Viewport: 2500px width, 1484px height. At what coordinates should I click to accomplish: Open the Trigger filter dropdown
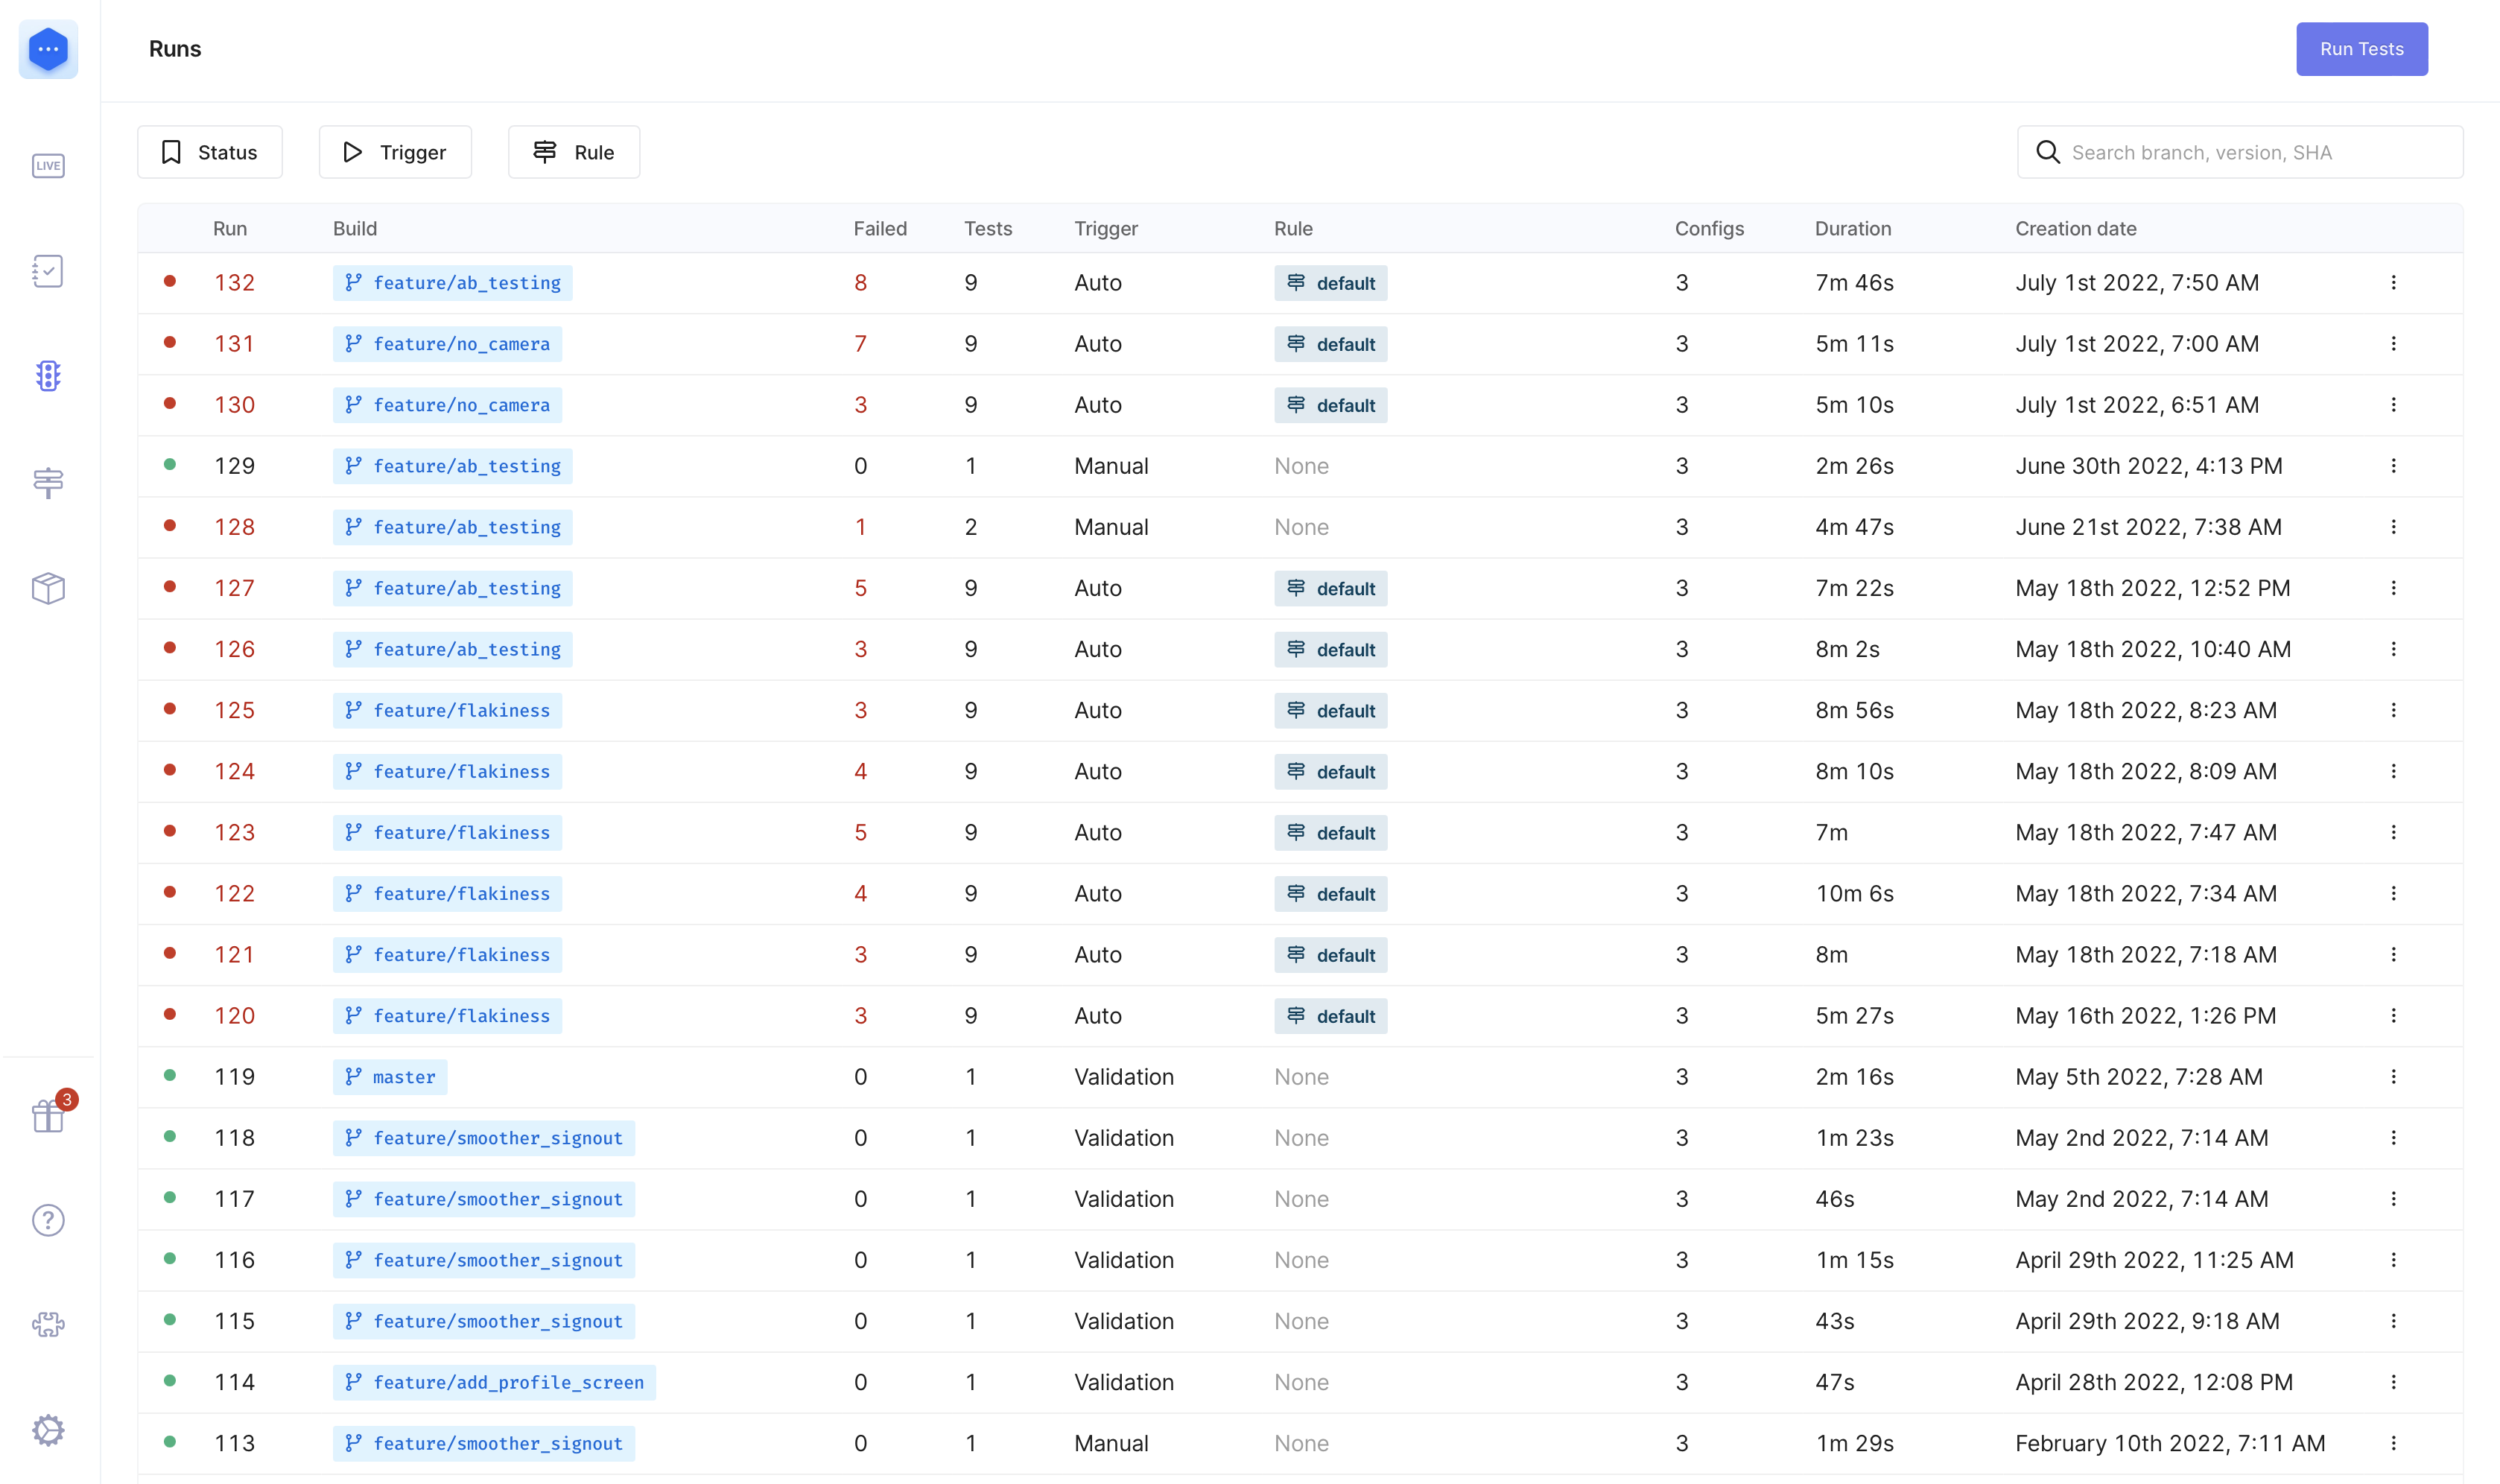point(395,152)
